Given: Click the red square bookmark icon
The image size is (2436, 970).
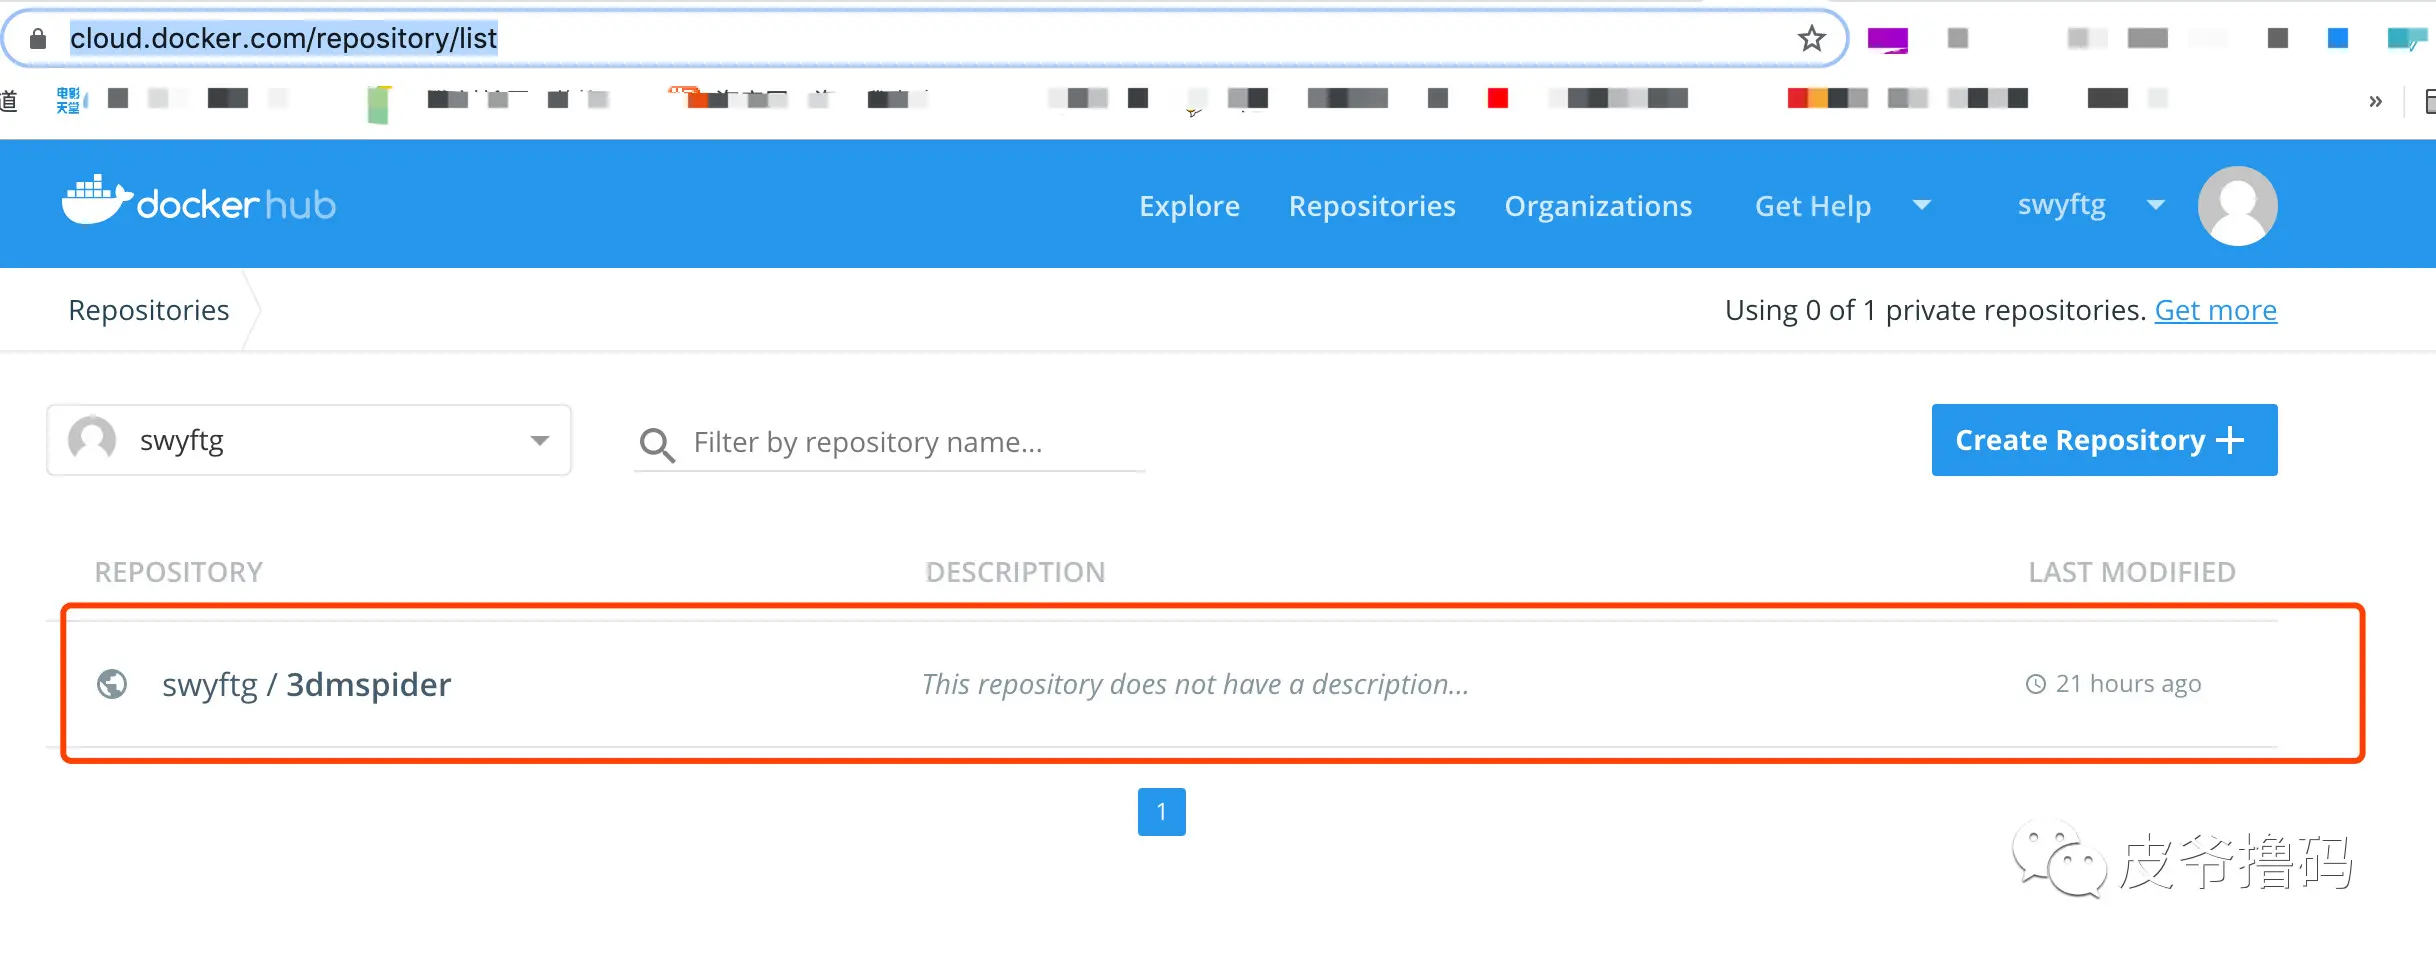Looking at the screenshot, I should tap(1497, 98).
